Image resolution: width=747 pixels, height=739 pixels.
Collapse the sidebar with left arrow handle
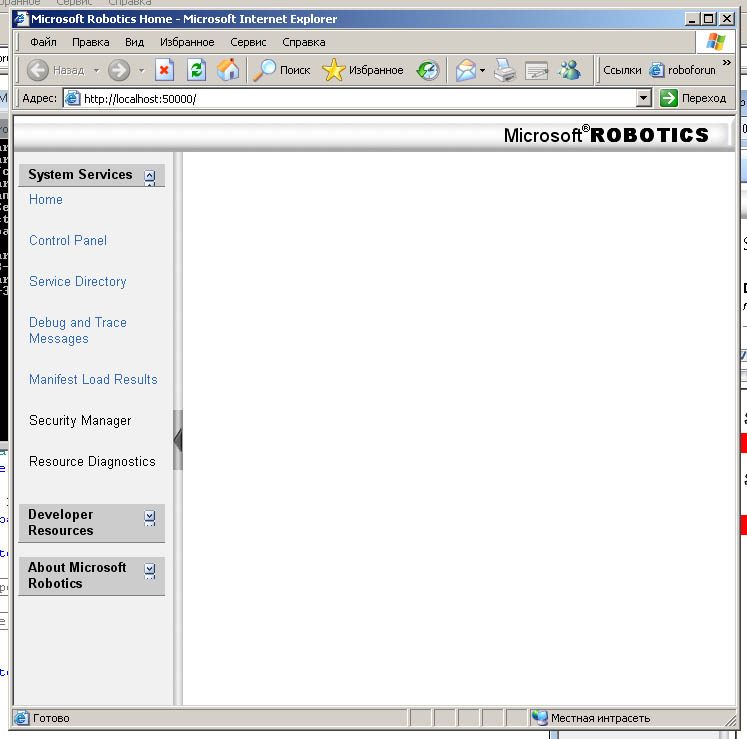click(x=178, y=440)
